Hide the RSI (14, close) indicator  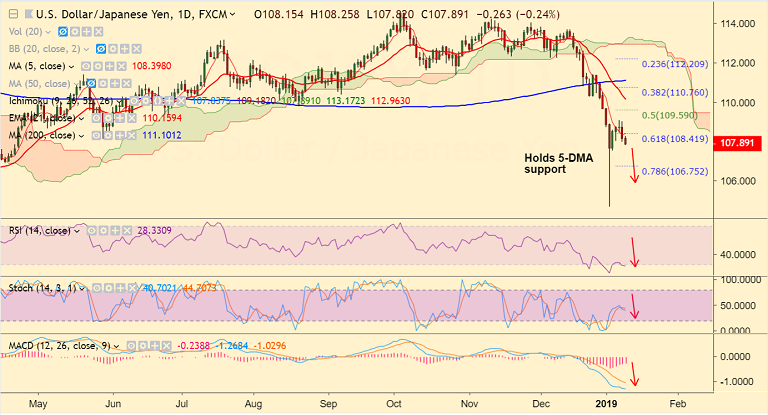(92, 230)
